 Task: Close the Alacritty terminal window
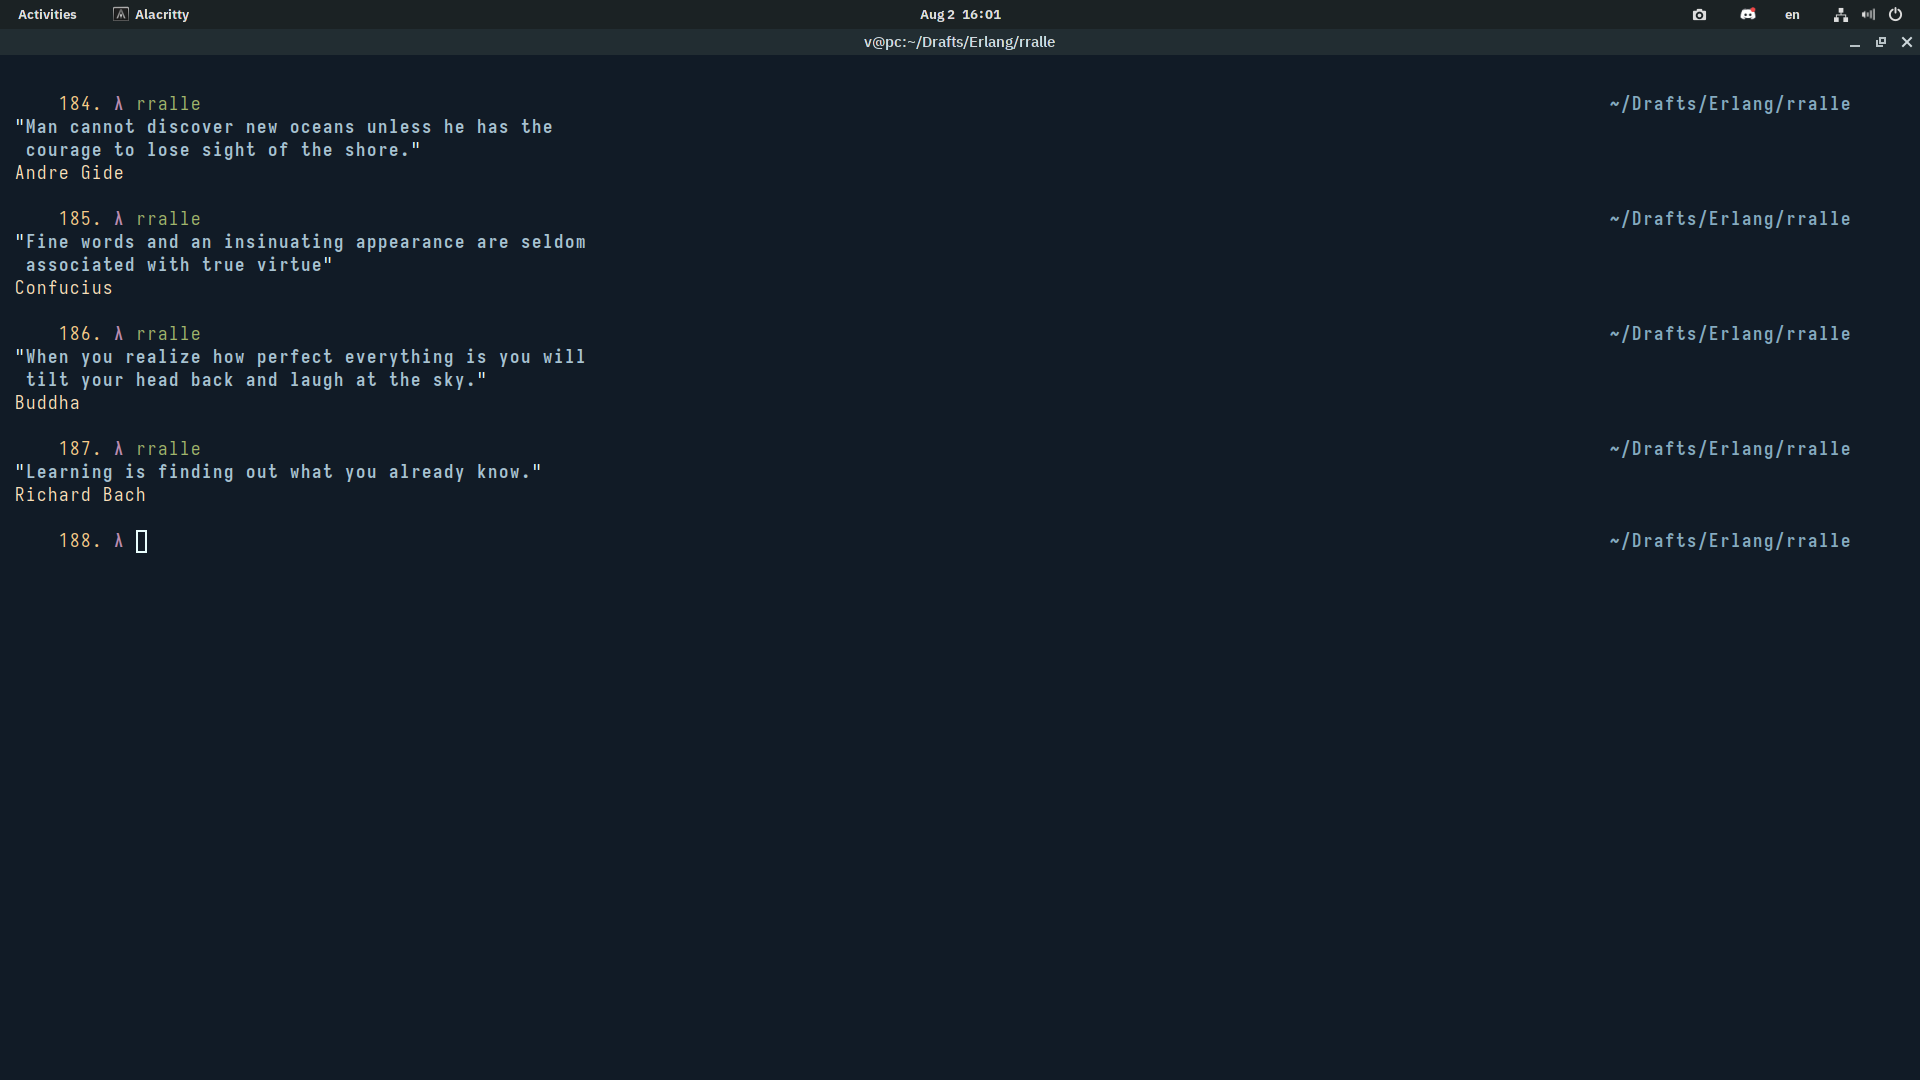tap(1906, 42)
